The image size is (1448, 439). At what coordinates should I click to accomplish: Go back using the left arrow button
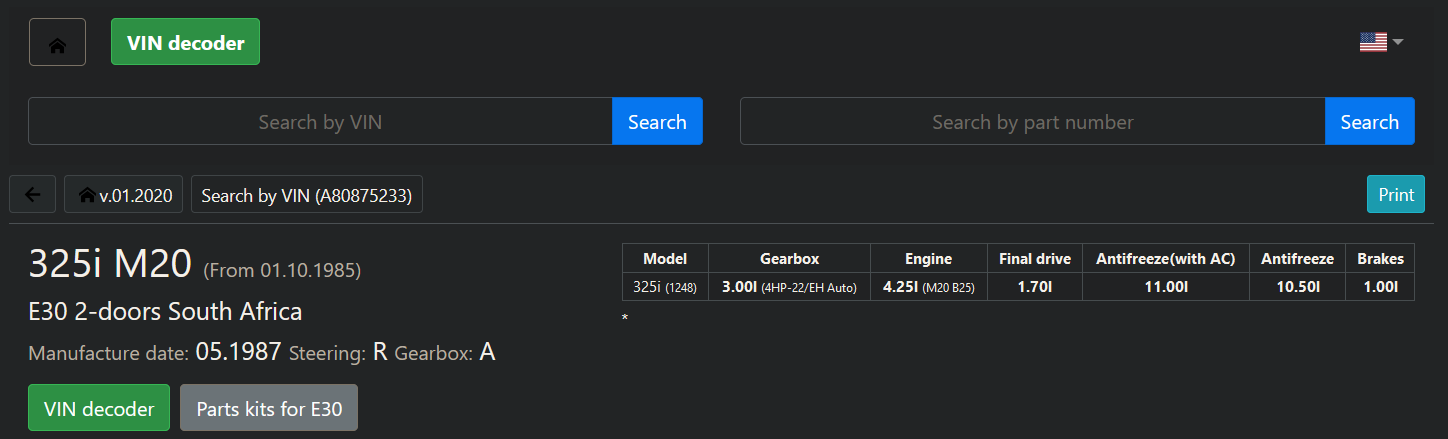(33, 195)
